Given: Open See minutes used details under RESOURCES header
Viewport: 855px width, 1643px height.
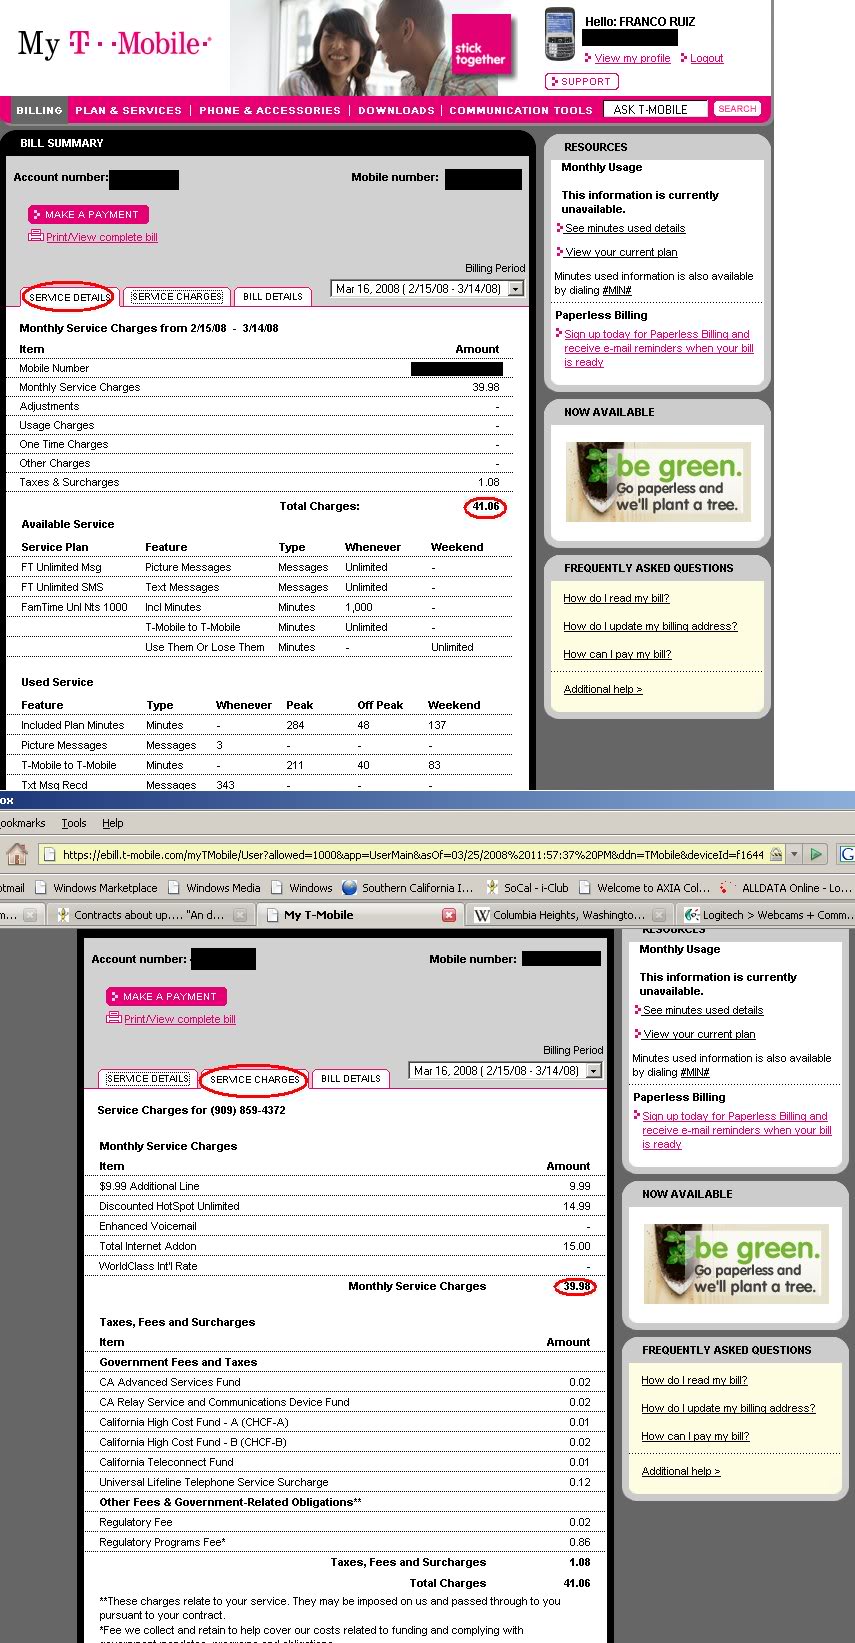Looking at the screenshot, I should tap(625, 228).
